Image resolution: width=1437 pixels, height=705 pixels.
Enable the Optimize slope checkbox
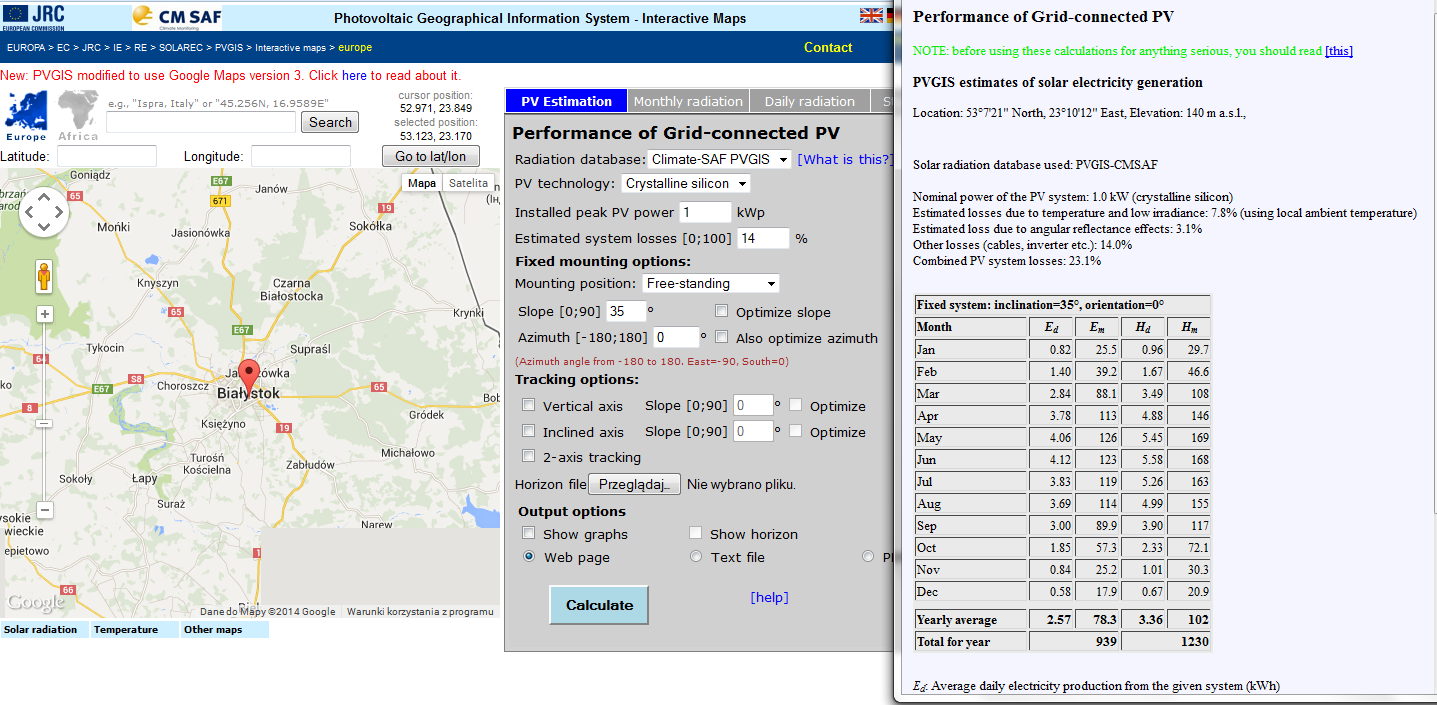[x=722, y=311]
